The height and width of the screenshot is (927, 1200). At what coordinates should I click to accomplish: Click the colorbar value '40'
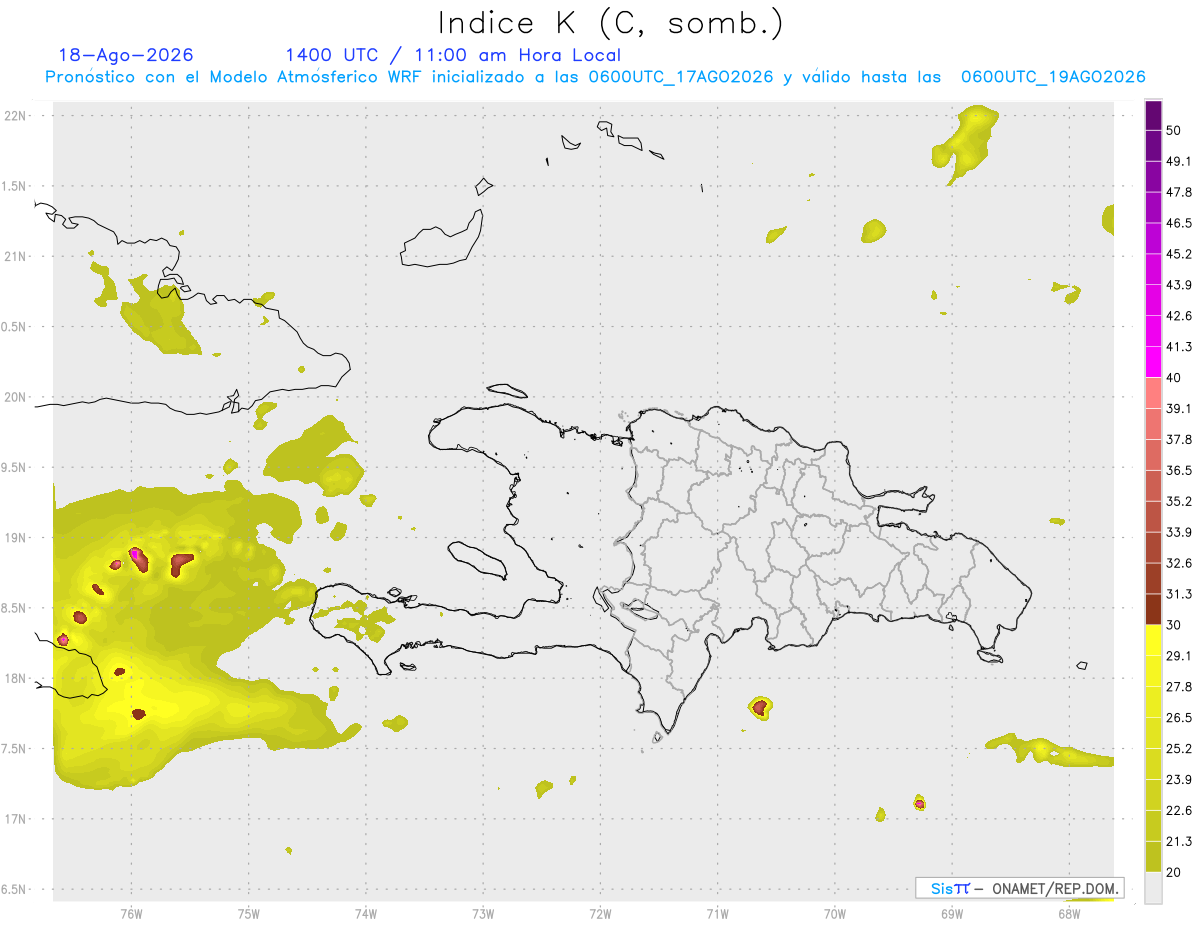(x=1174, y=378)
